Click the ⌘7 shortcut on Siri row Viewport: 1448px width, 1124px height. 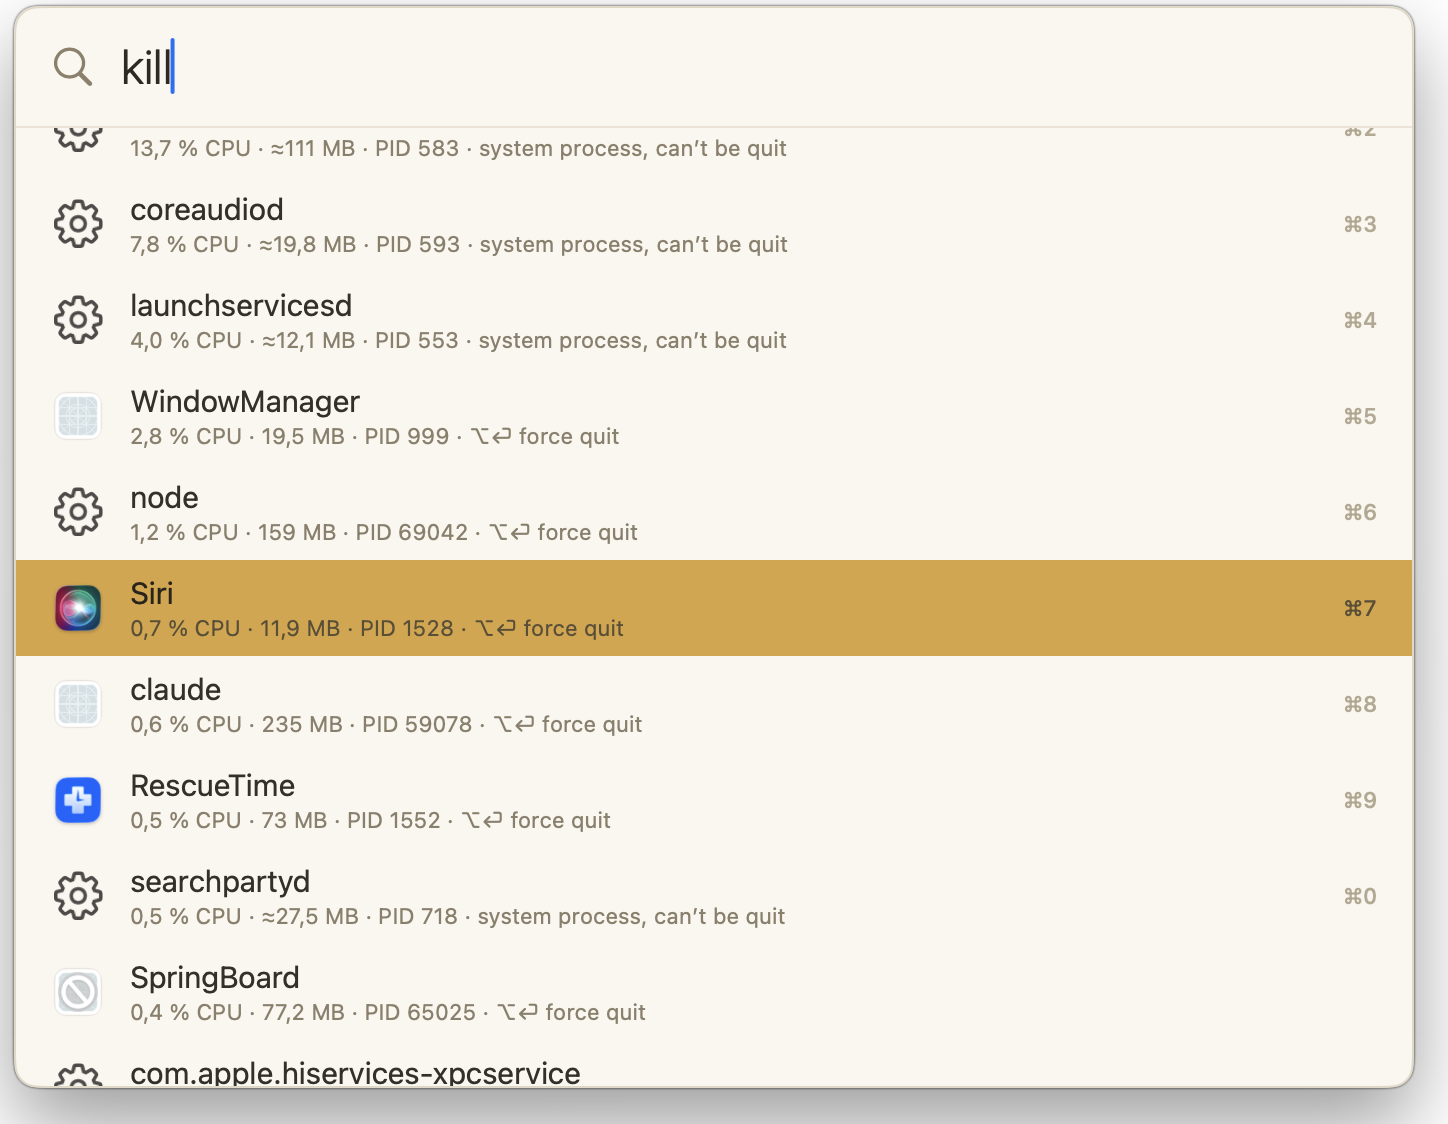1360,608
